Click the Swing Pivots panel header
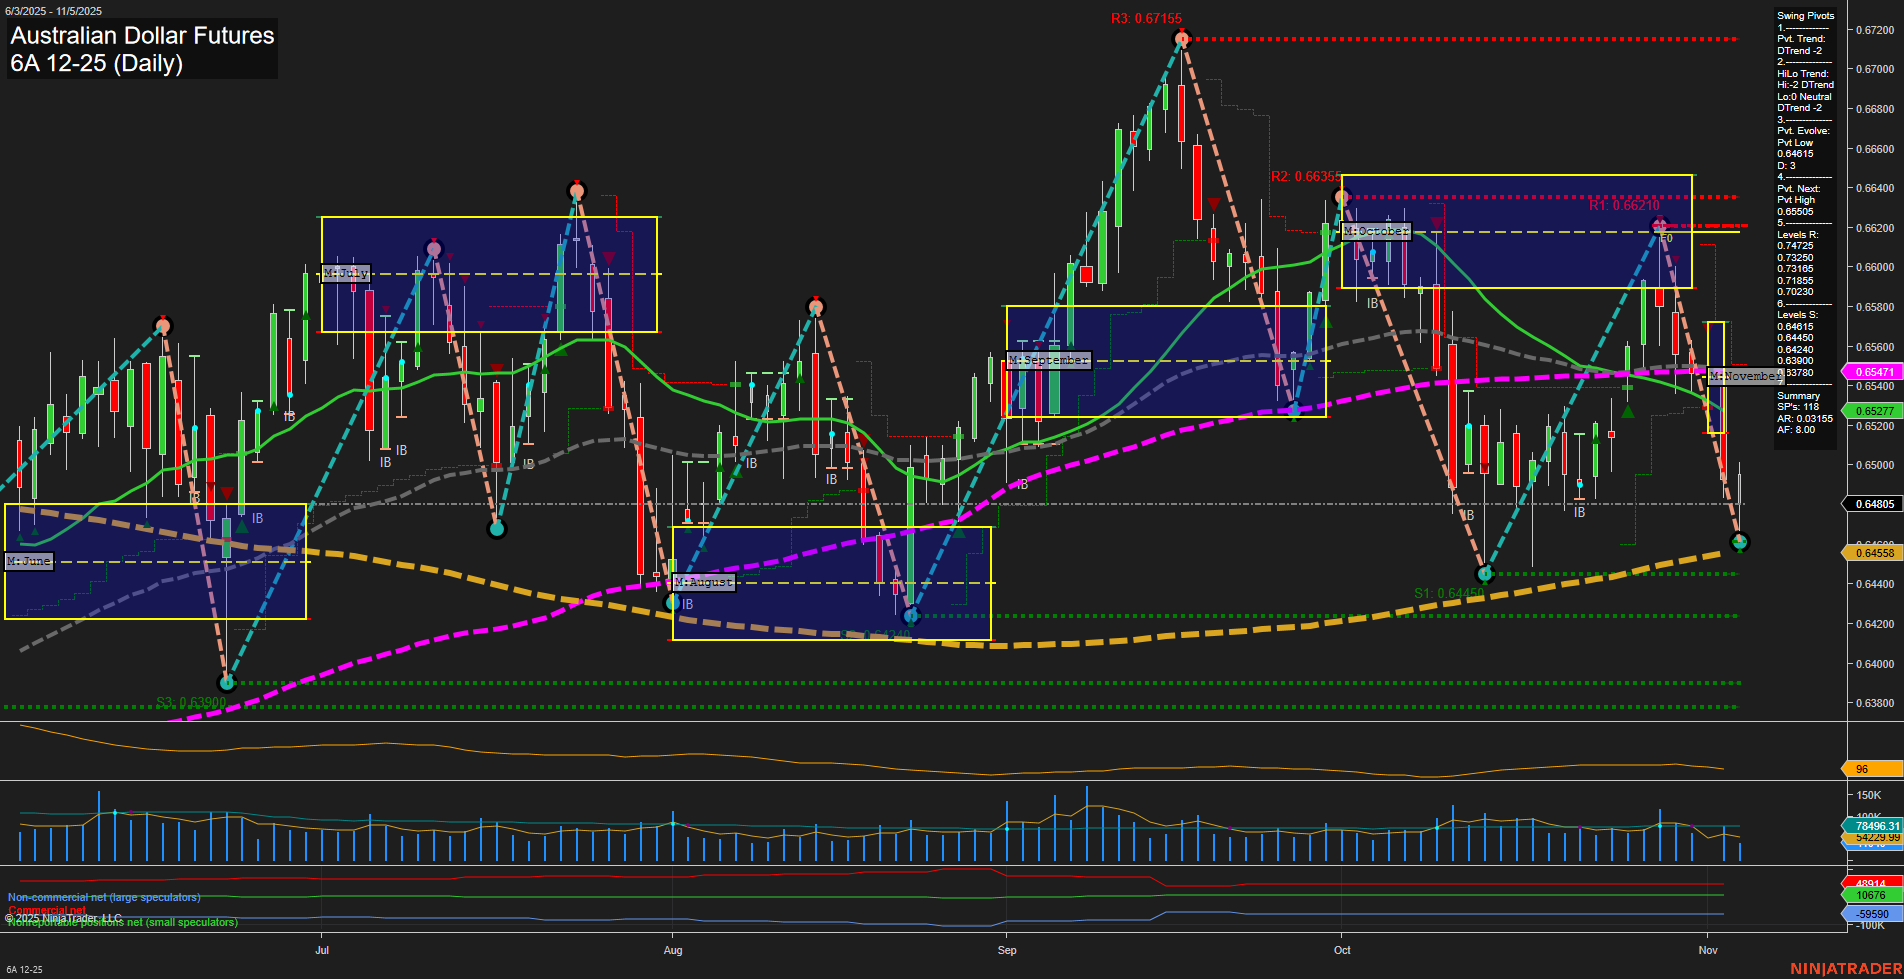The image size is (1904, 979). coord(1805,16)
